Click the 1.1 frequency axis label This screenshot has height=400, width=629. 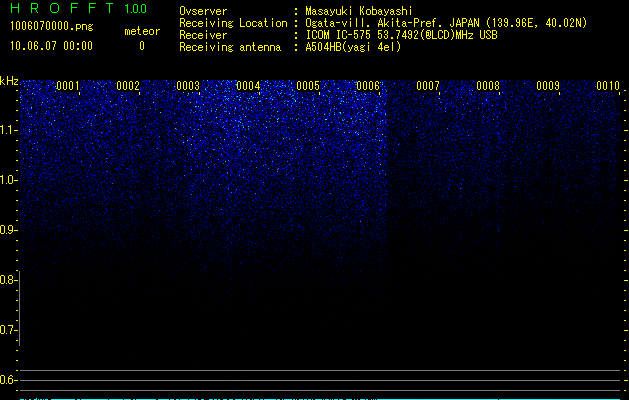(9, 130)
